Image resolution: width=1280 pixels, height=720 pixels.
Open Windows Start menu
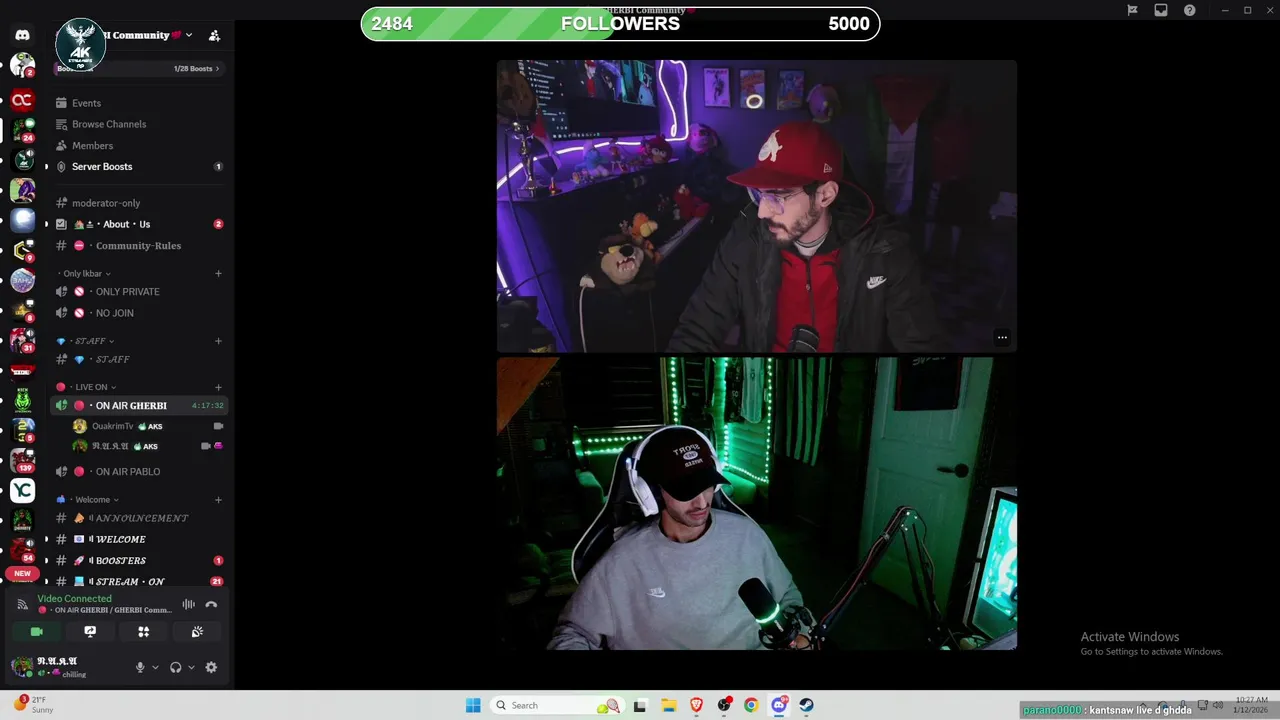pos(473,705)
